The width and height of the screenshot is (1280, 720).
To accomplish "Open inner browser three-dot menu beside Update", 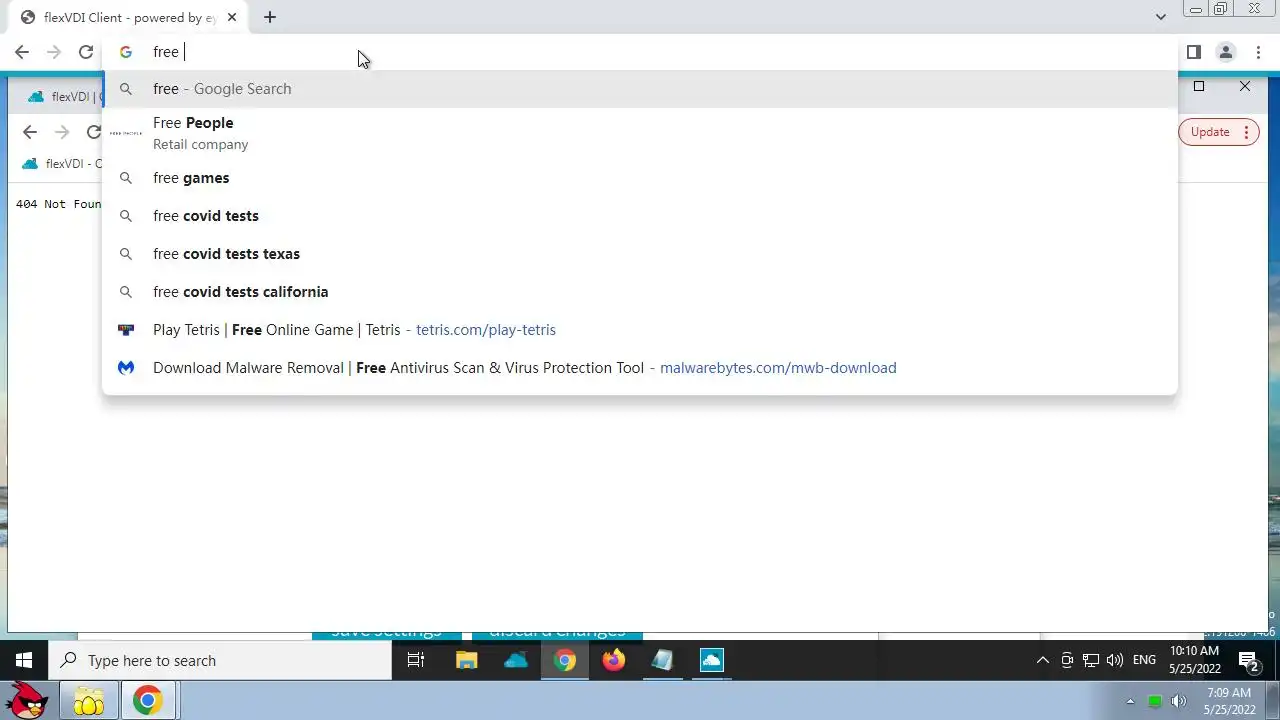I will pyautogui.click(x=1247, y=132).
